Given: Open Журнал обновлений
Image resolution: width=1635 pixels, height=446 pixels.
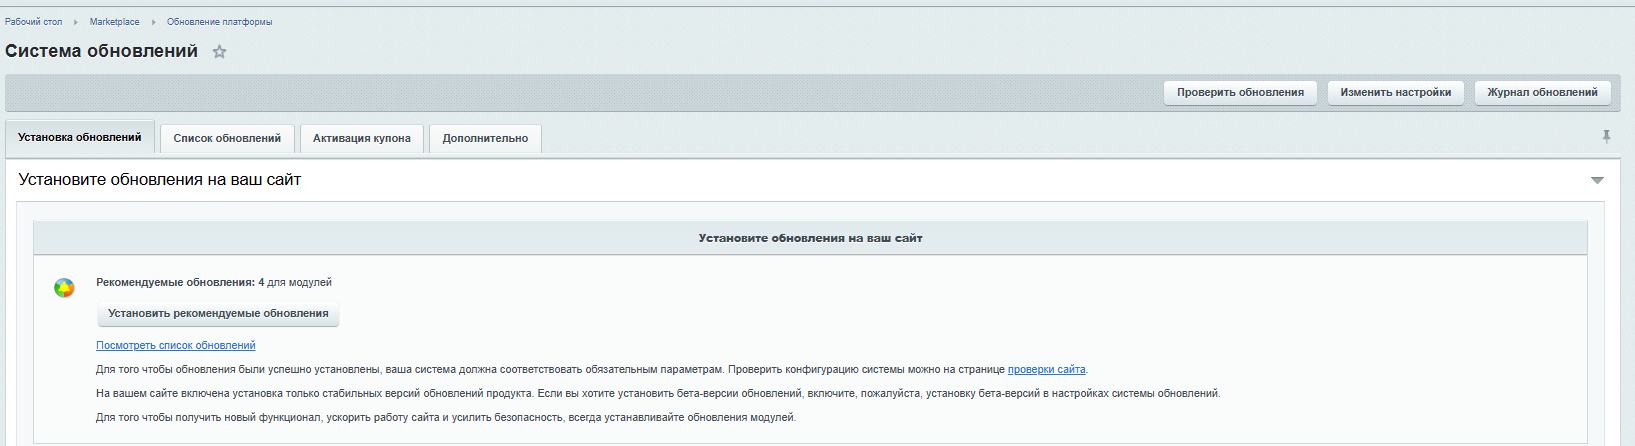Looking at the screenshot, I should [x=1542, y=92].
